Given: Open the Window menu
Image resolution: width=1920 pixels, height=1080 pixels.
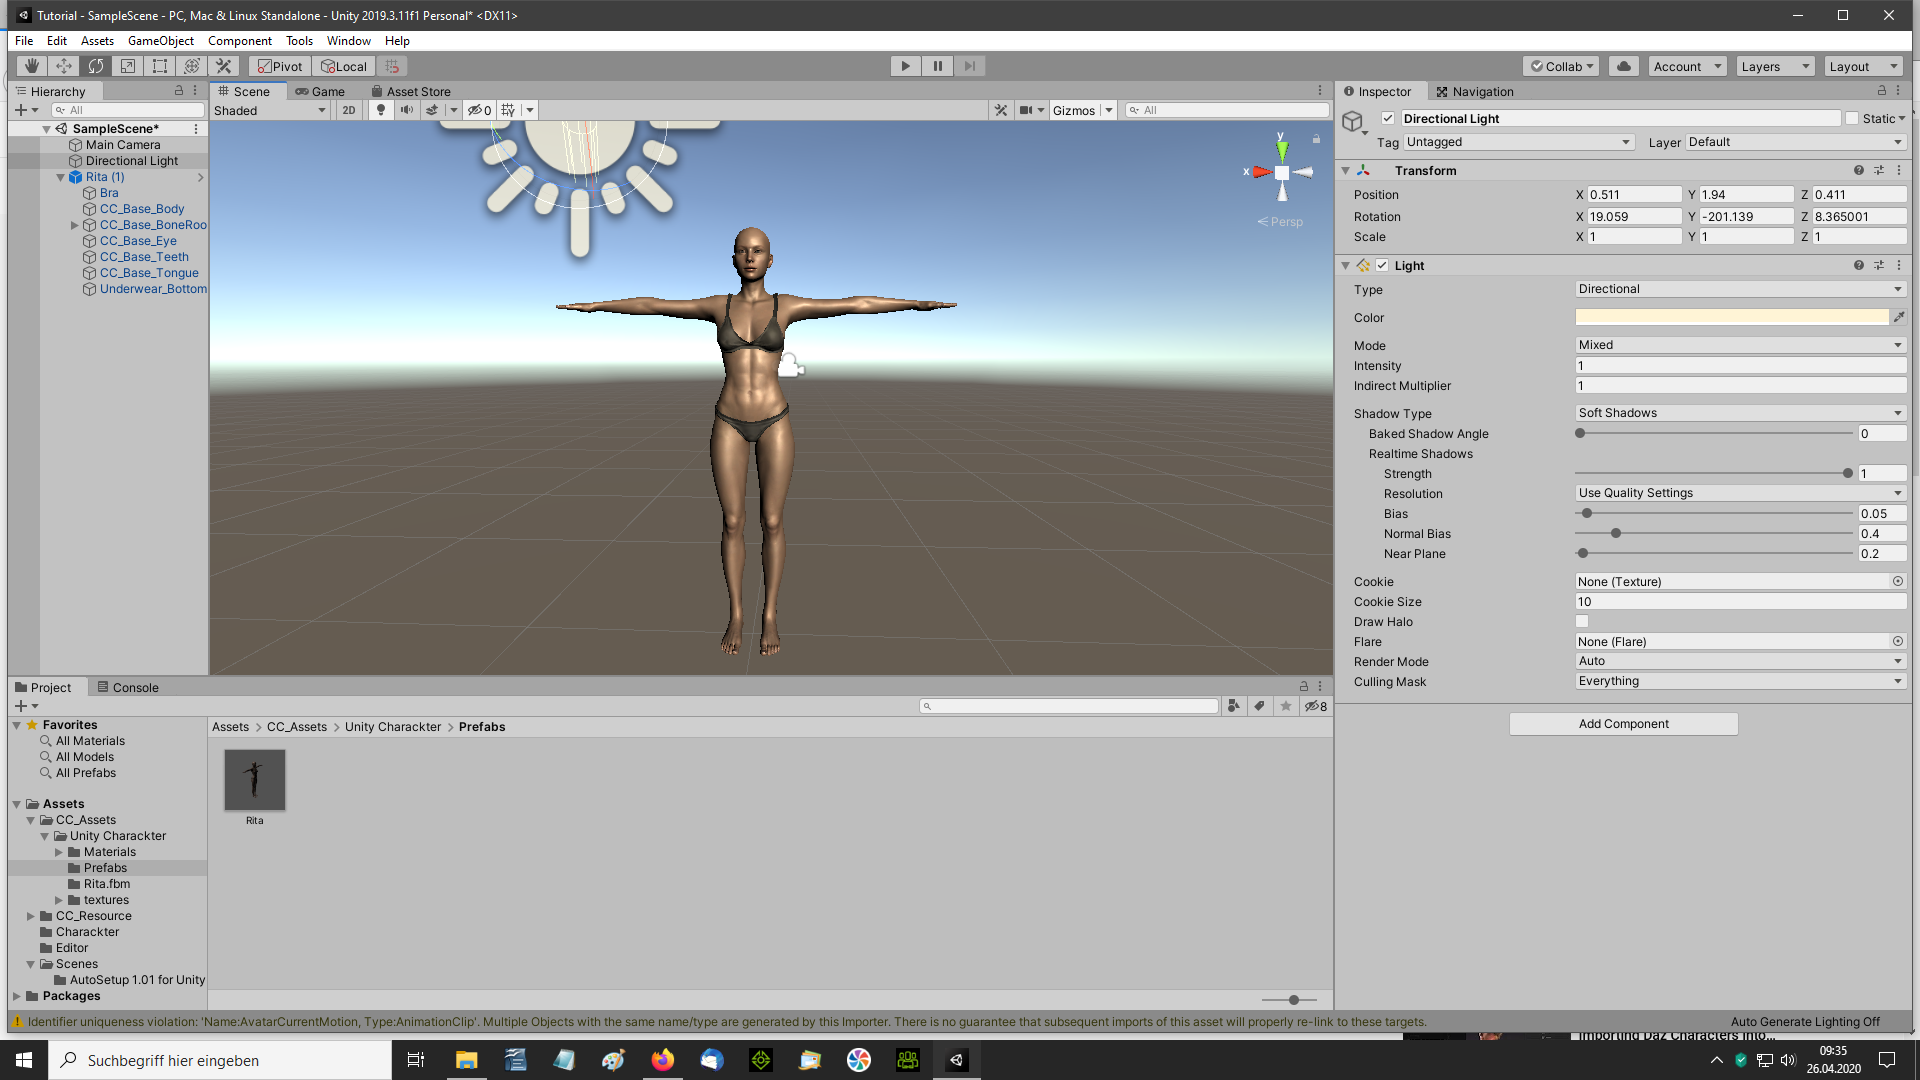Looking at the screenshot, I should pos(349,41).
